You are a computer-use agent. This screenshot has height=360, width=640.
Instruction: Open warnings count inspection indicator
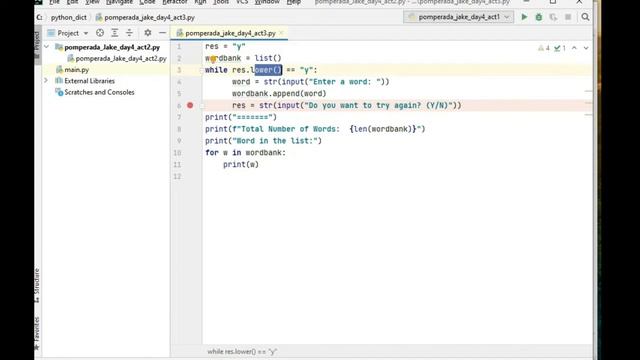544,48
